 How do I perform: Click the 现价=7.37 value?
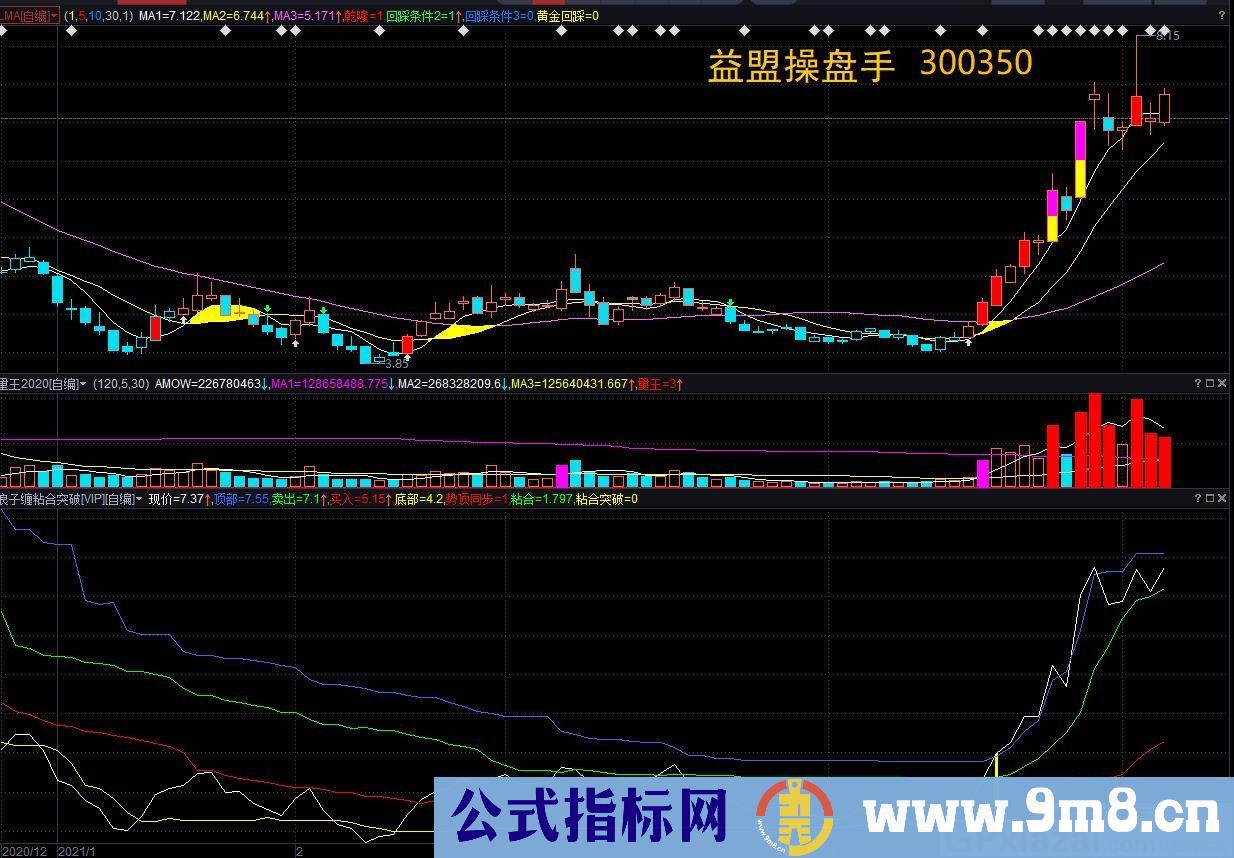pos(176,499)
